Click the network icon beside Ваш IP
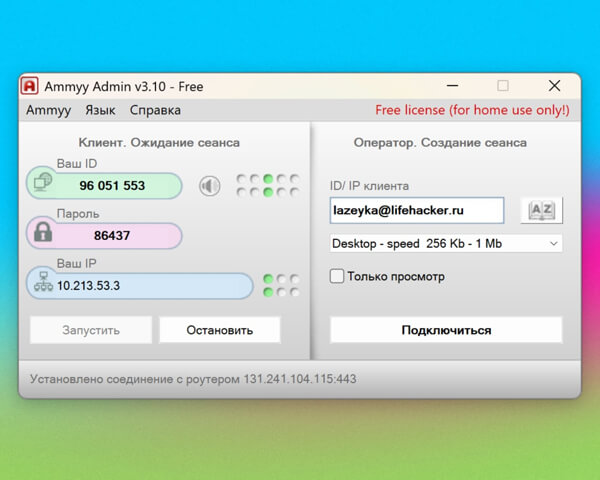600x480 pixels. 42,285
